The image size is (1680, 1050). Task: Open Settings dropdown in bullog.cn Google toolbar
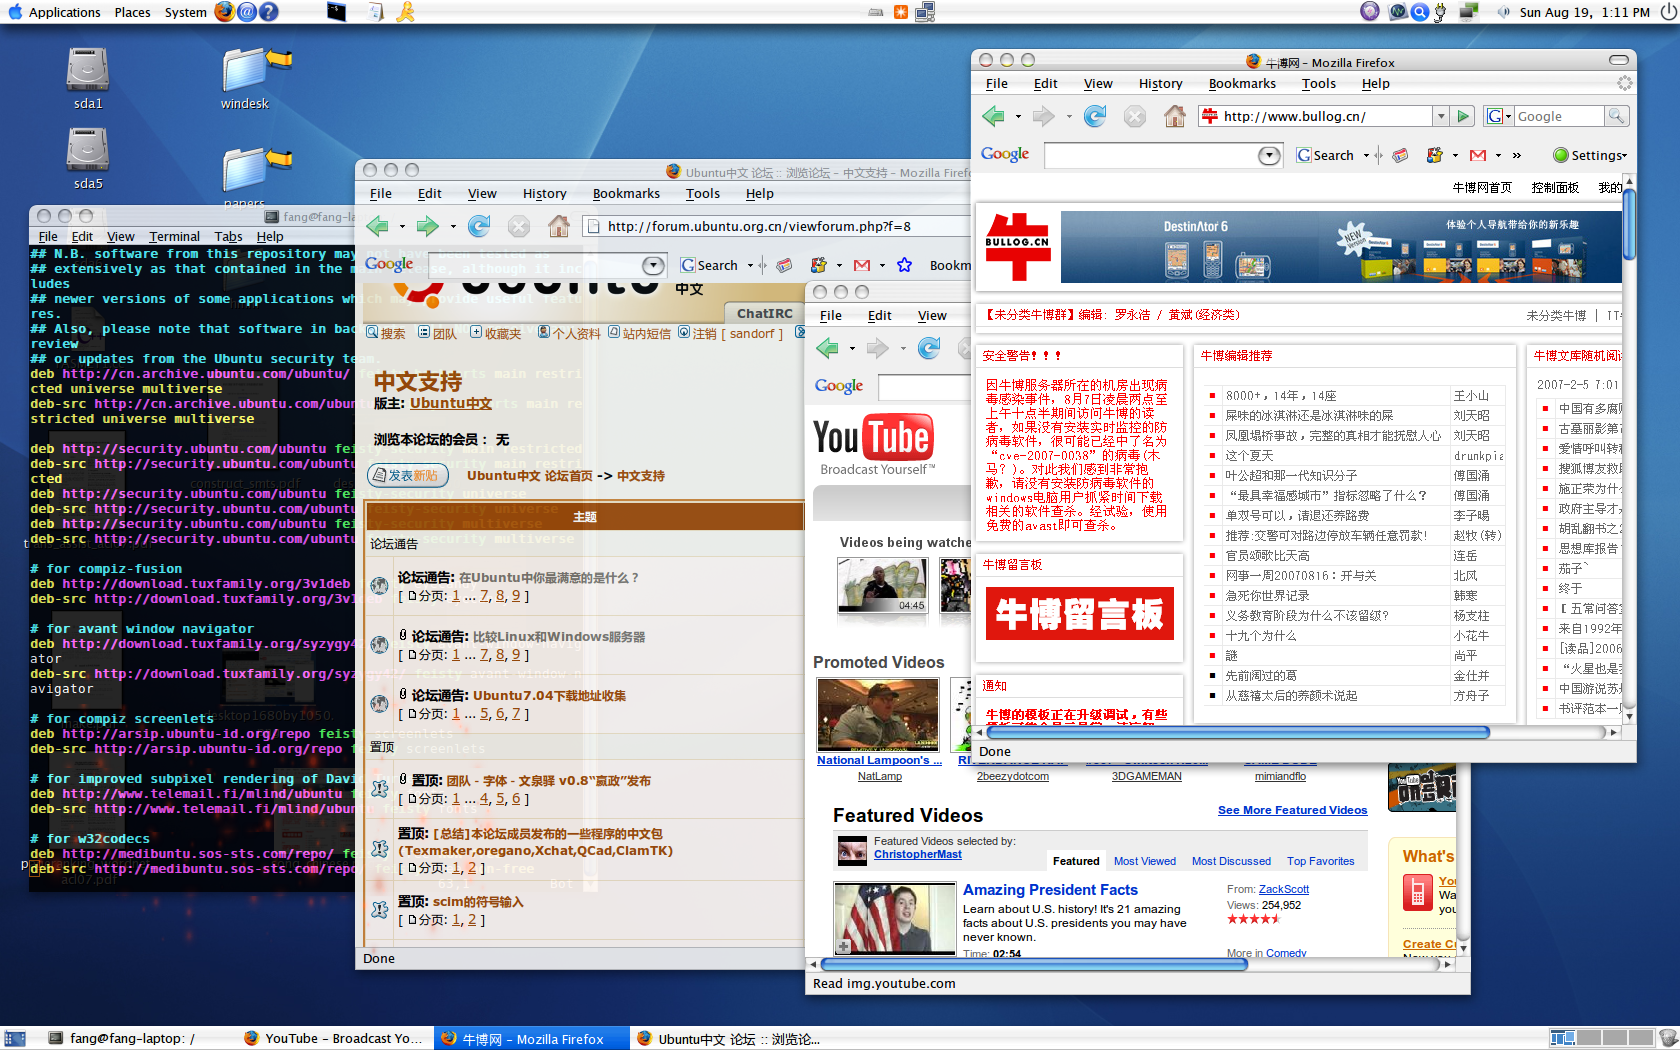coord(1590,155)
